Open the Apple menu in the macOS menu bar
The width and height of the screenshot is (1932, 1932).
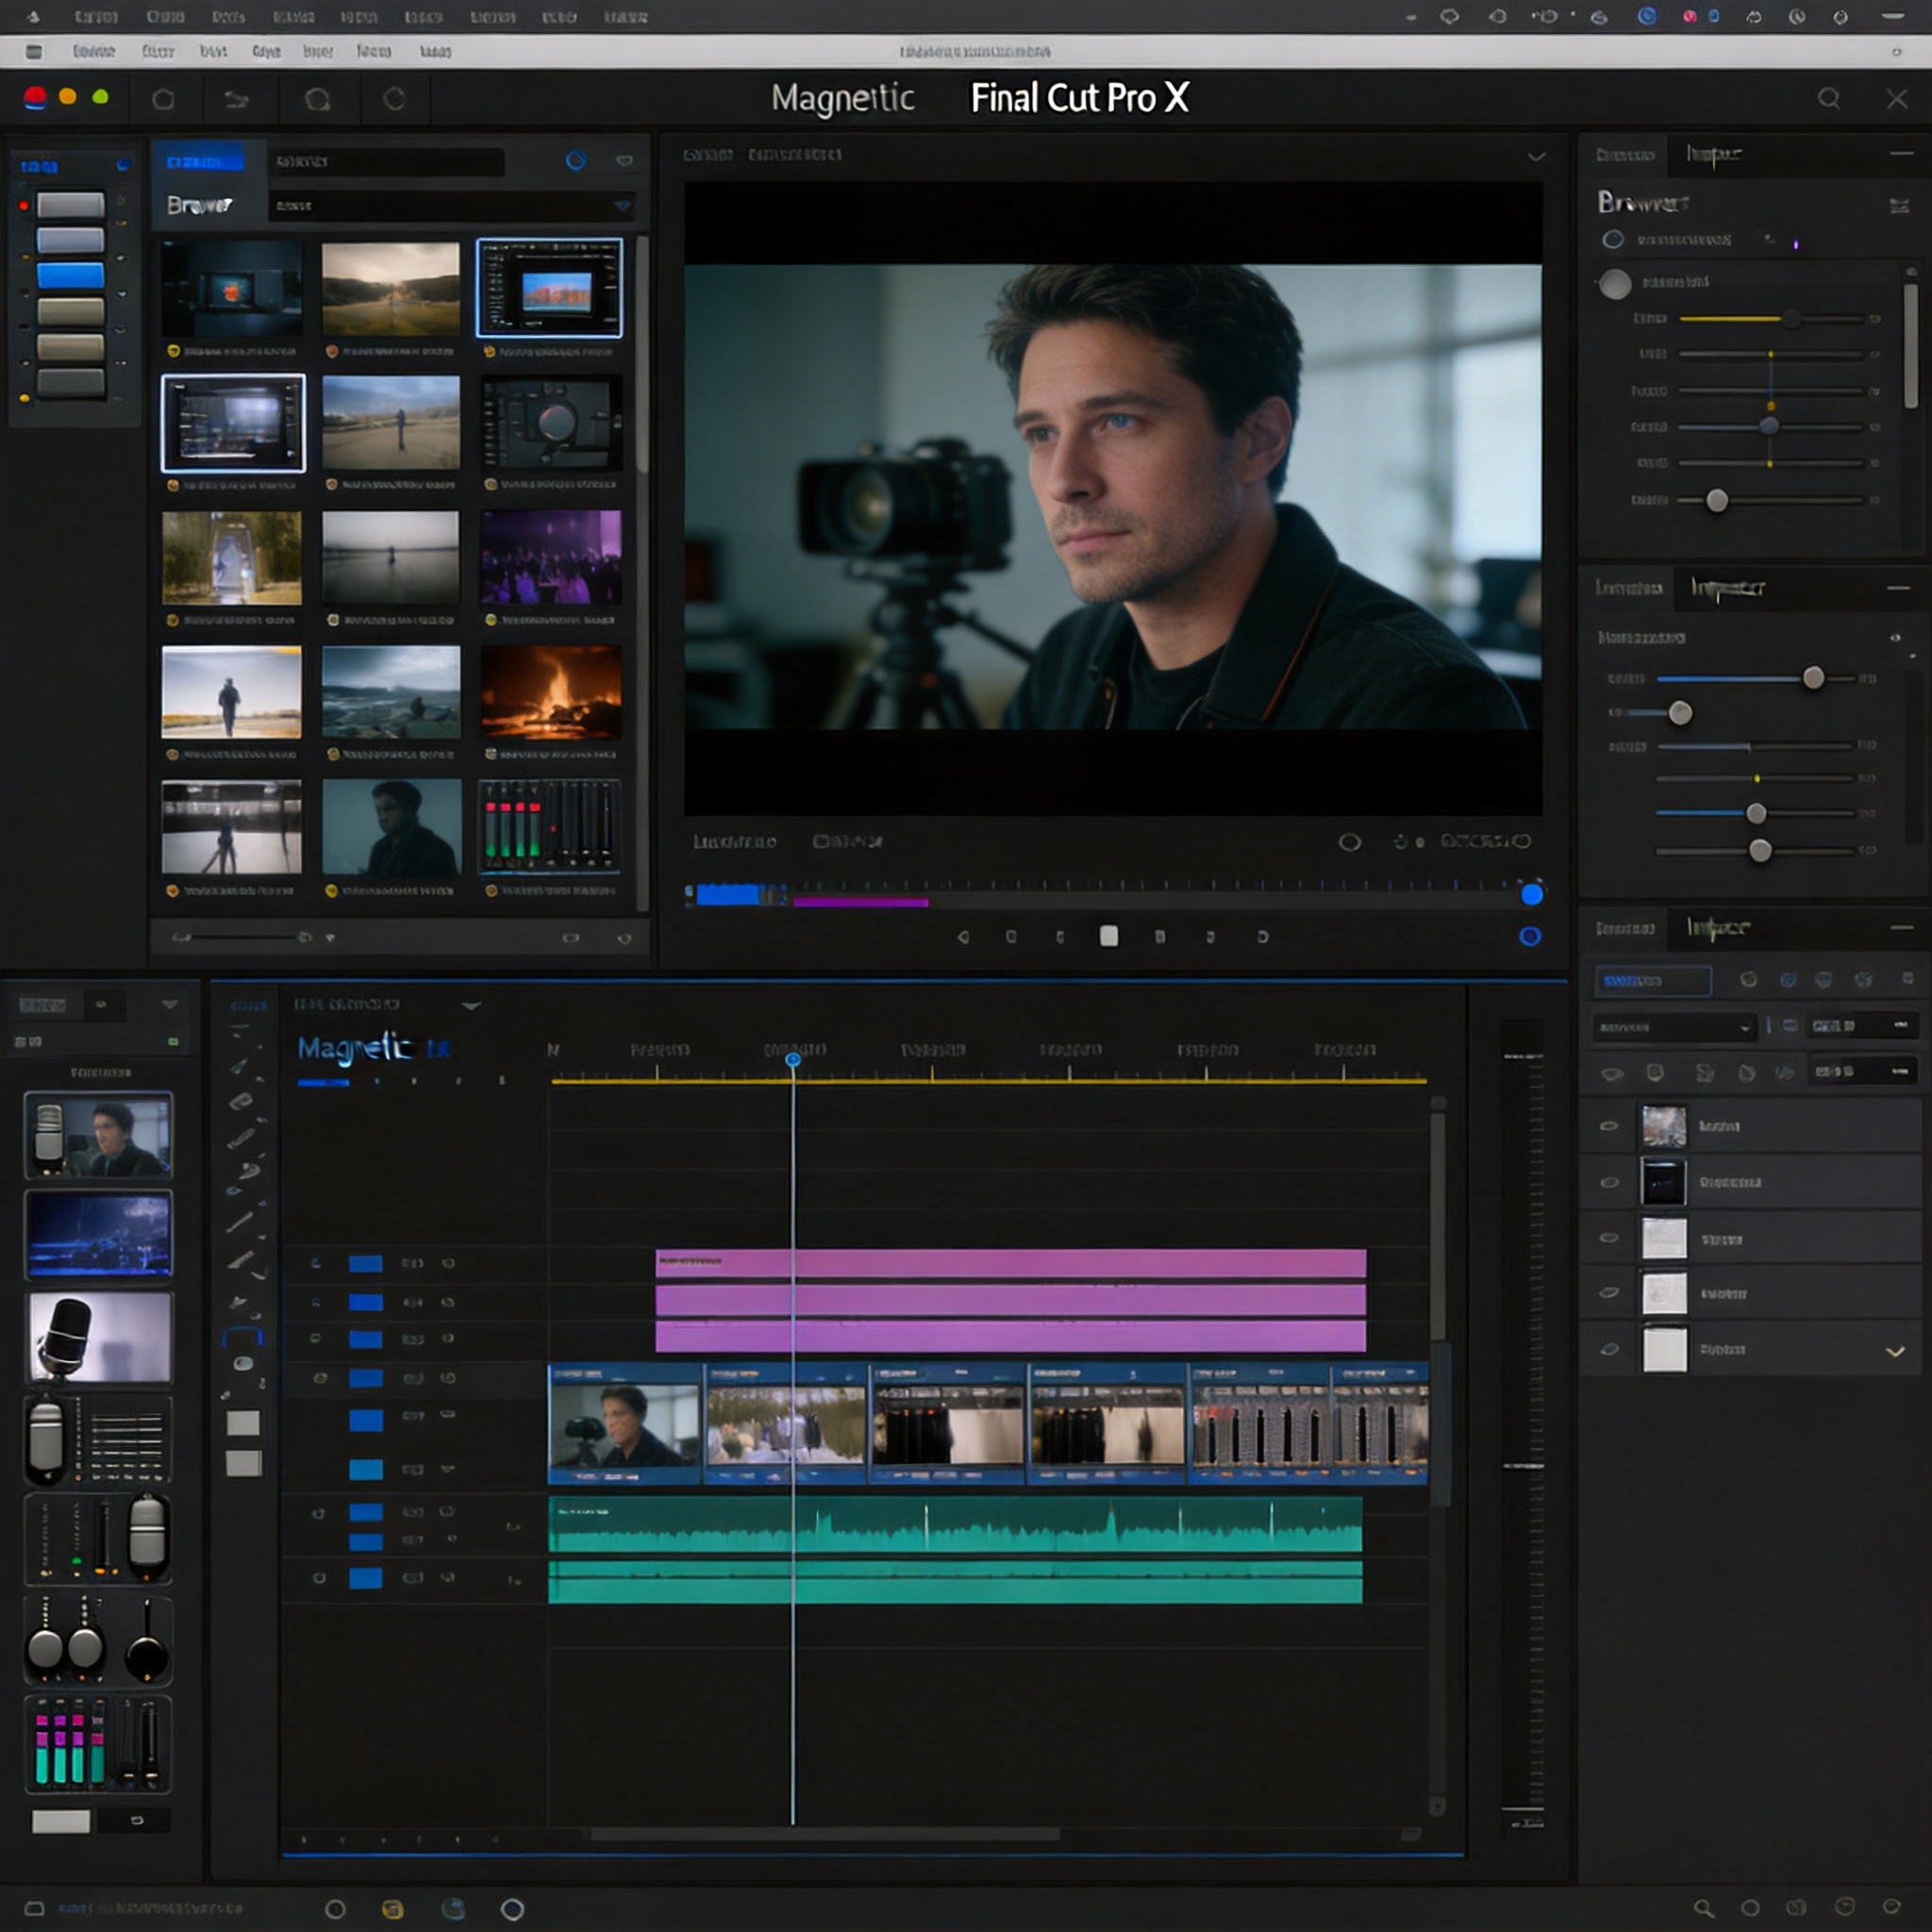pos(33,16)
